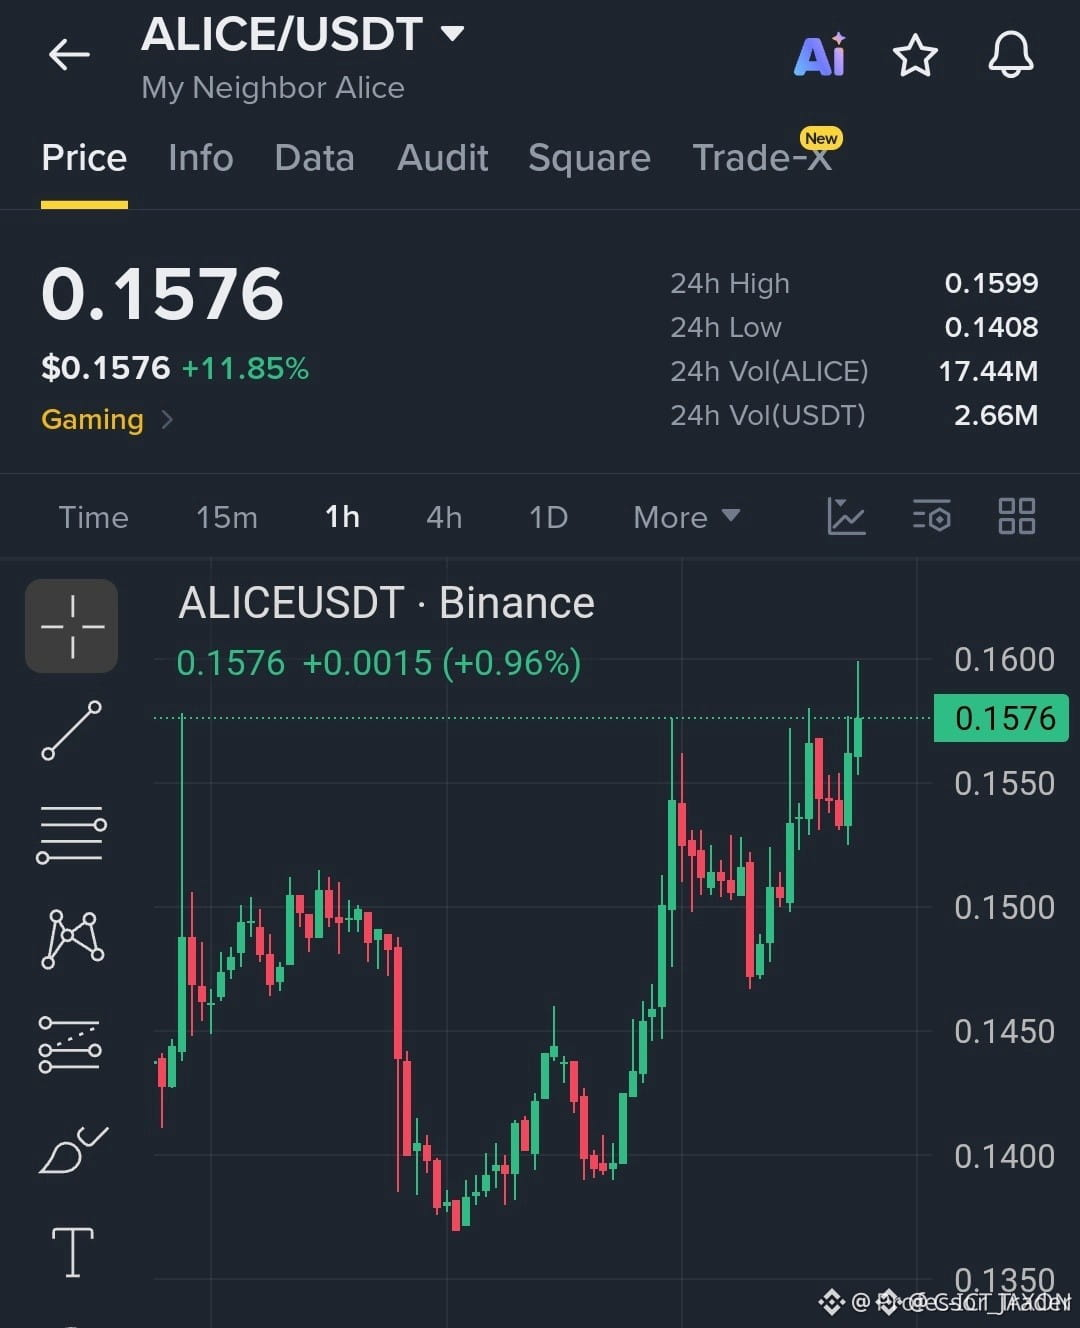
Task: Open chart settings list icon
Action: (932, 517)
